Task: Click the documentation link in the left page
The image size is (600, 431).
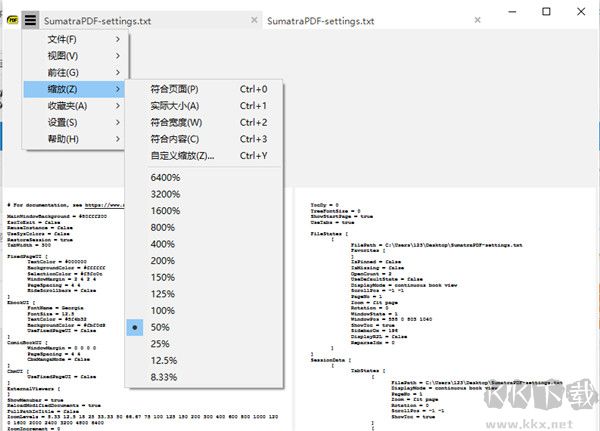Action: click(104, 205)
